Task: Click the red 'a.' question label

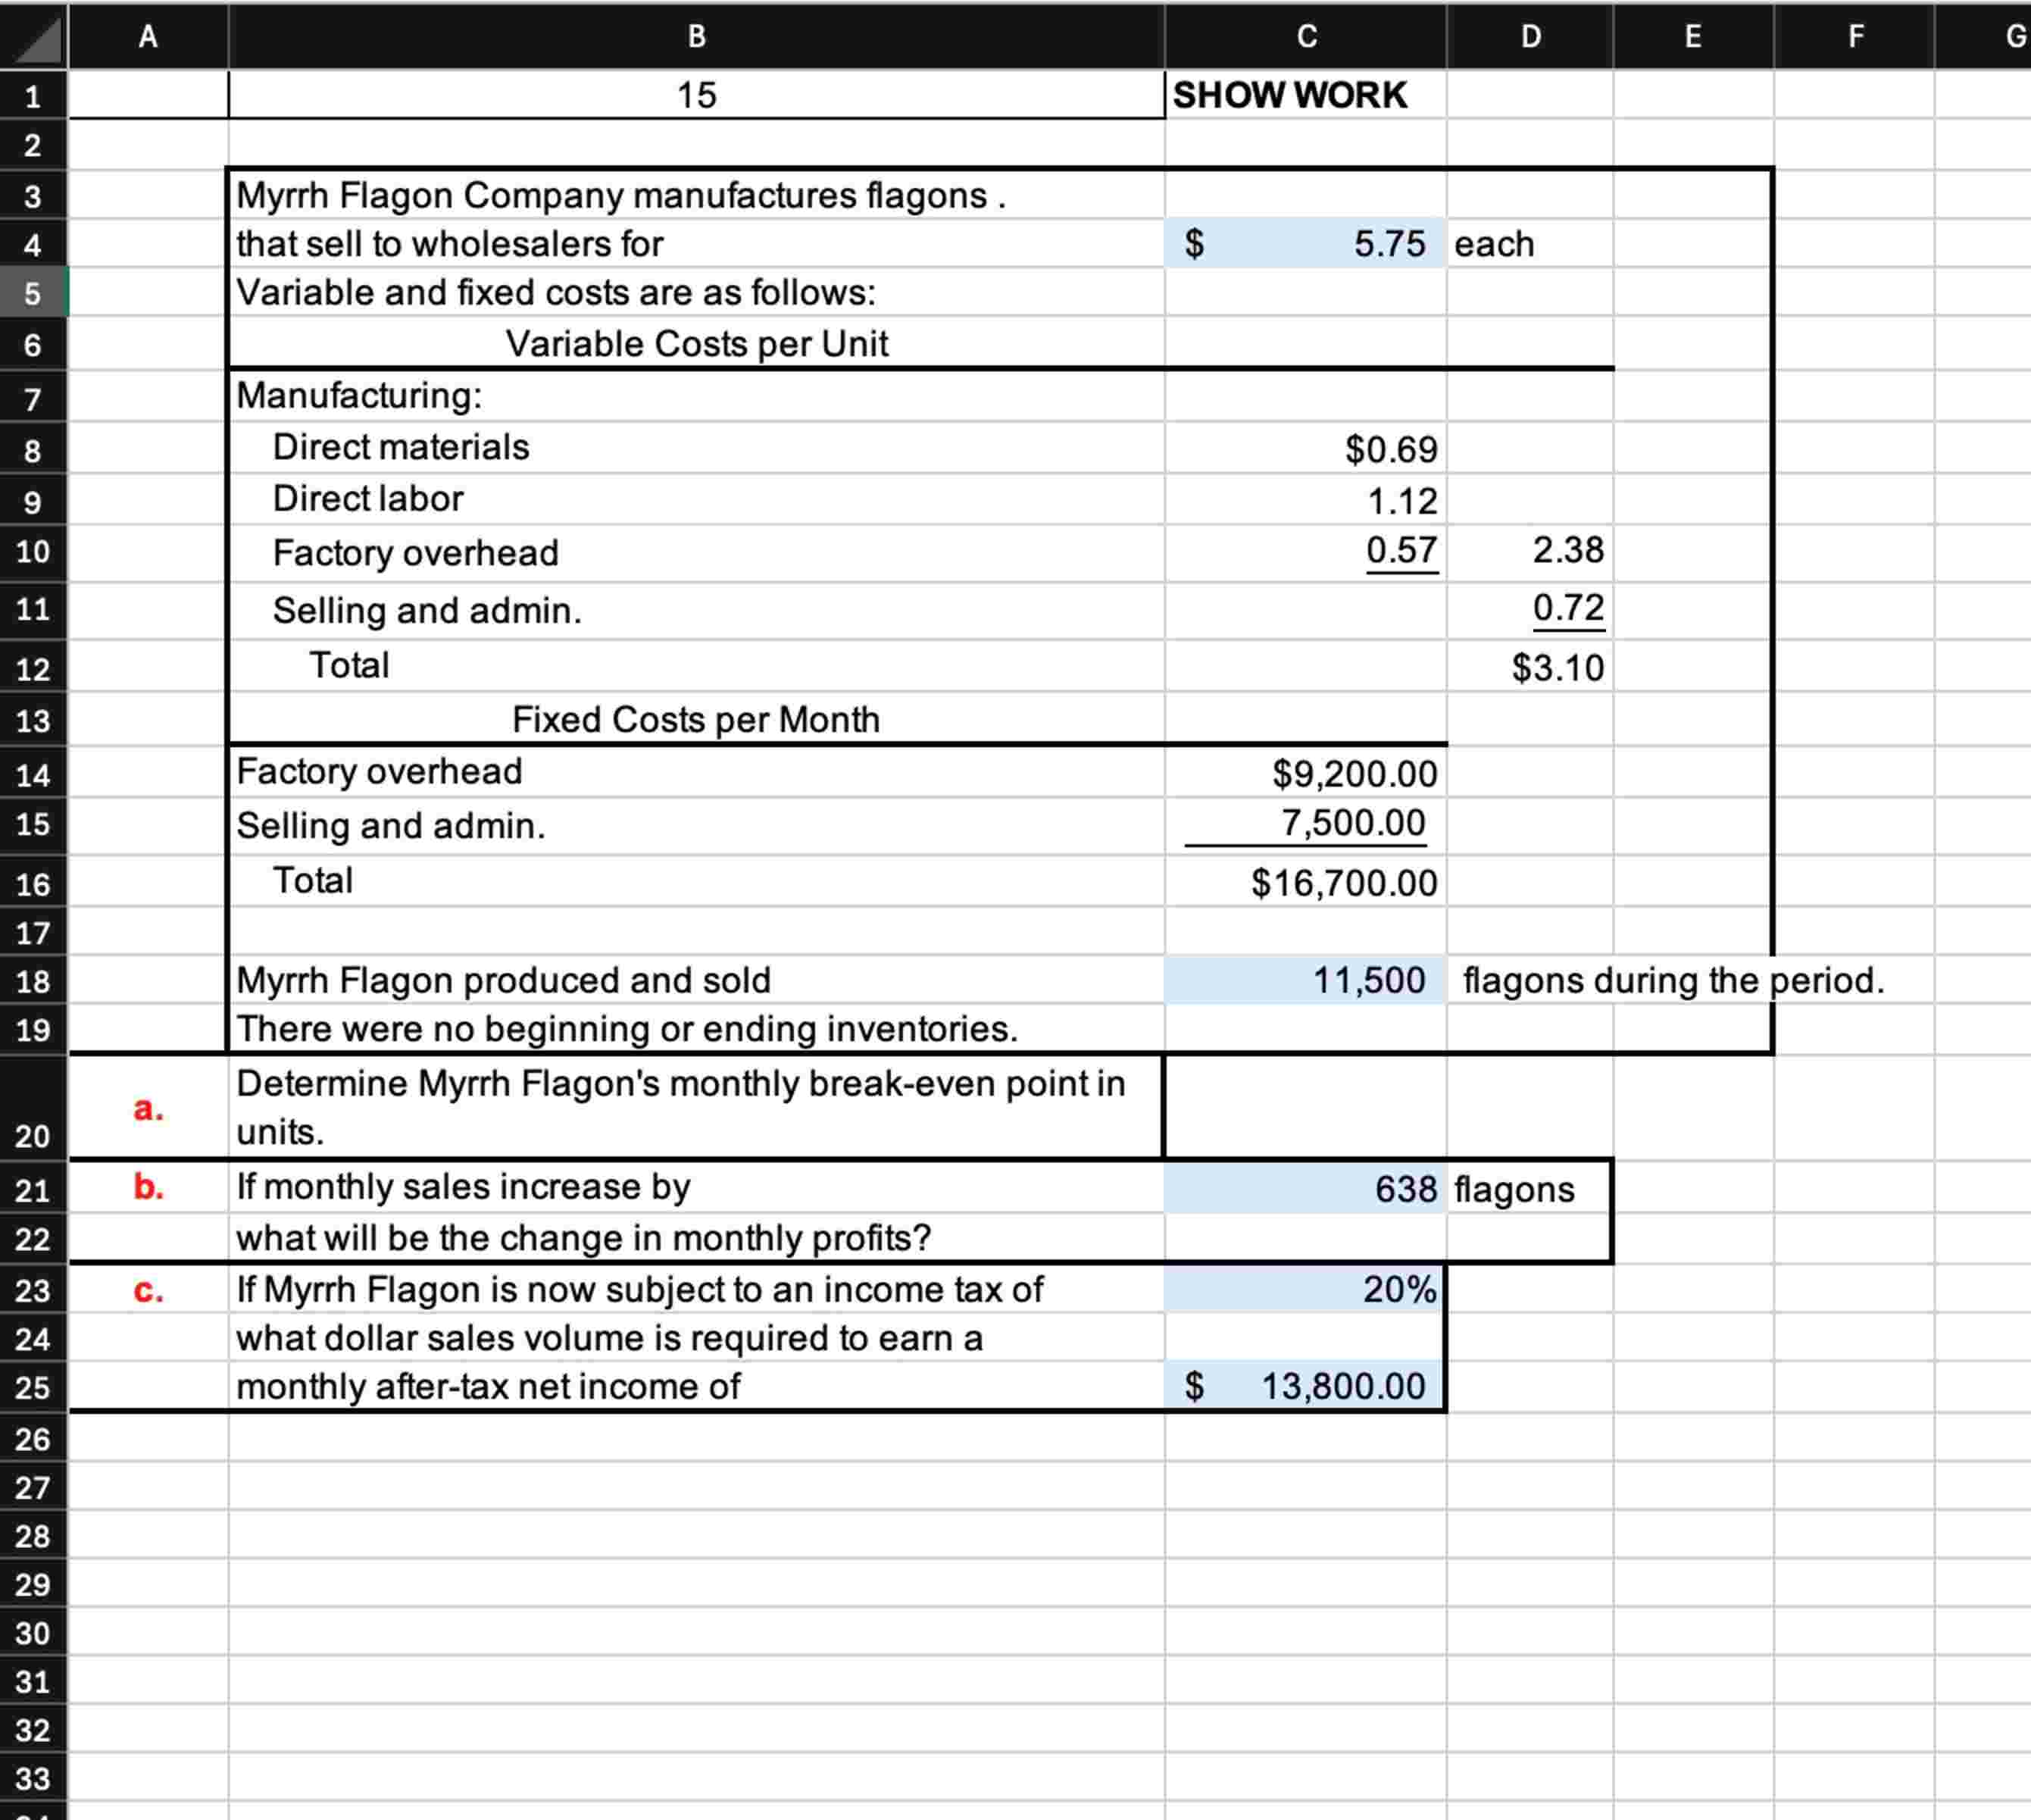Action: point(148,1108)
